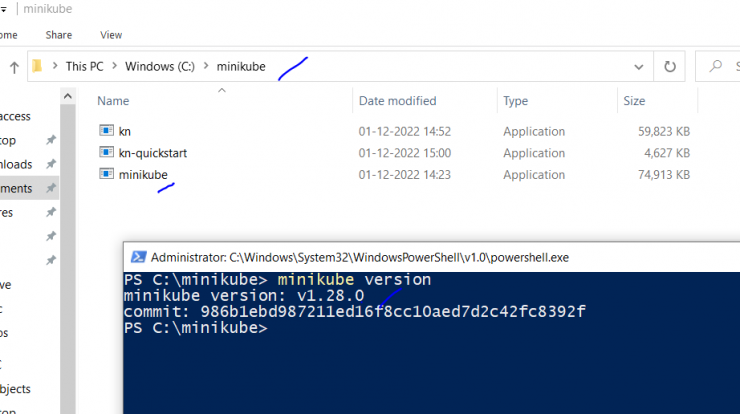
Task: Sort files by the Size column
Action: pos(634,101)
